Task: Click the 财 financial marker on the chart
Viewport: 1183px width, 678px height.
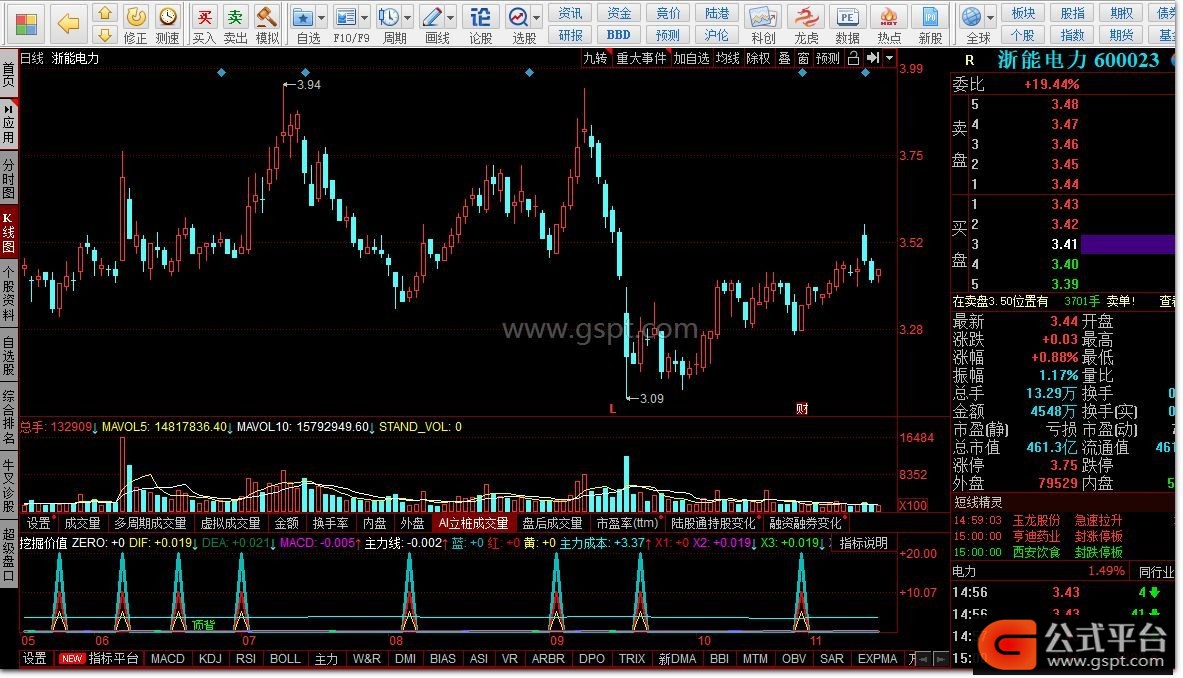Action: point(802,408)
